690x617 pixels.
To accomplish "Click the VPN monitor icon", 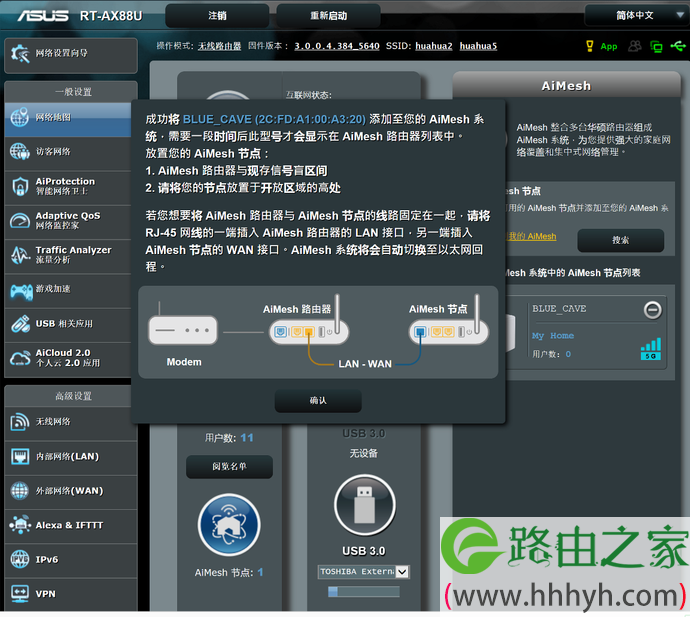I will pyautogui.click(x=20, y=594).
